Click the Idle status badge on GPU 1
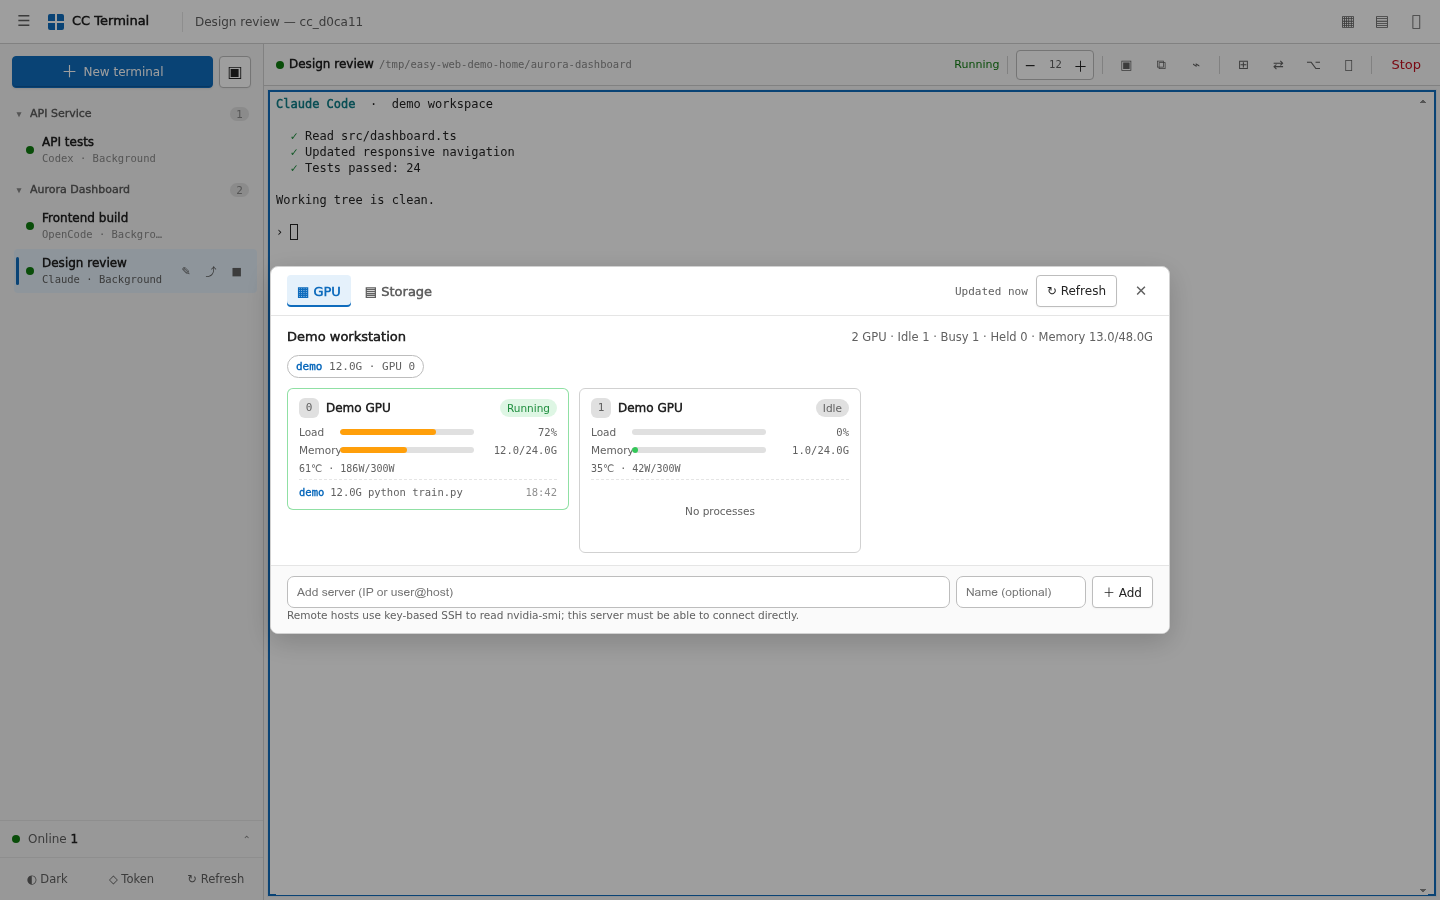The image size is (1440, 900). coord(832,408)
